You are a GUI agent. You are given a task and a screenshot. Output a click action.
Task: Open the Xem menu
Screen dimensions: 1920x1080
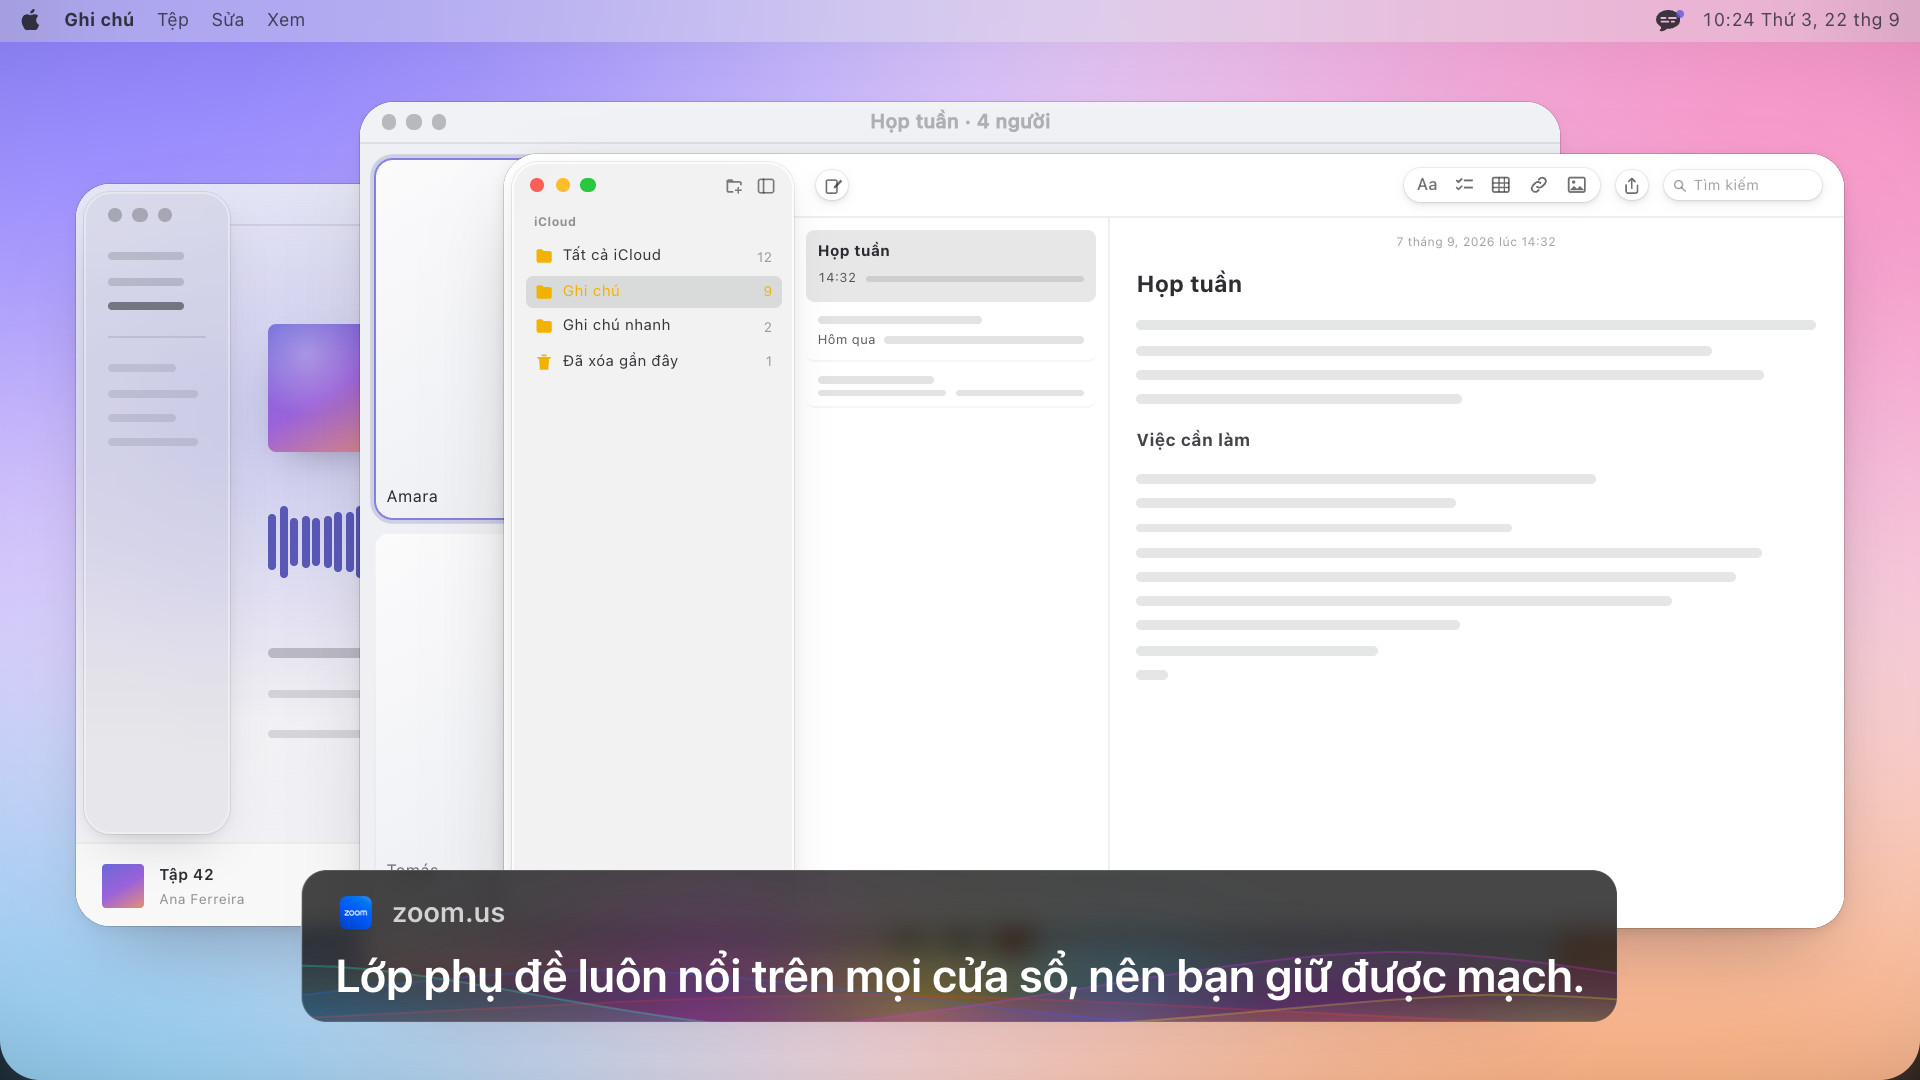(286, 20)
